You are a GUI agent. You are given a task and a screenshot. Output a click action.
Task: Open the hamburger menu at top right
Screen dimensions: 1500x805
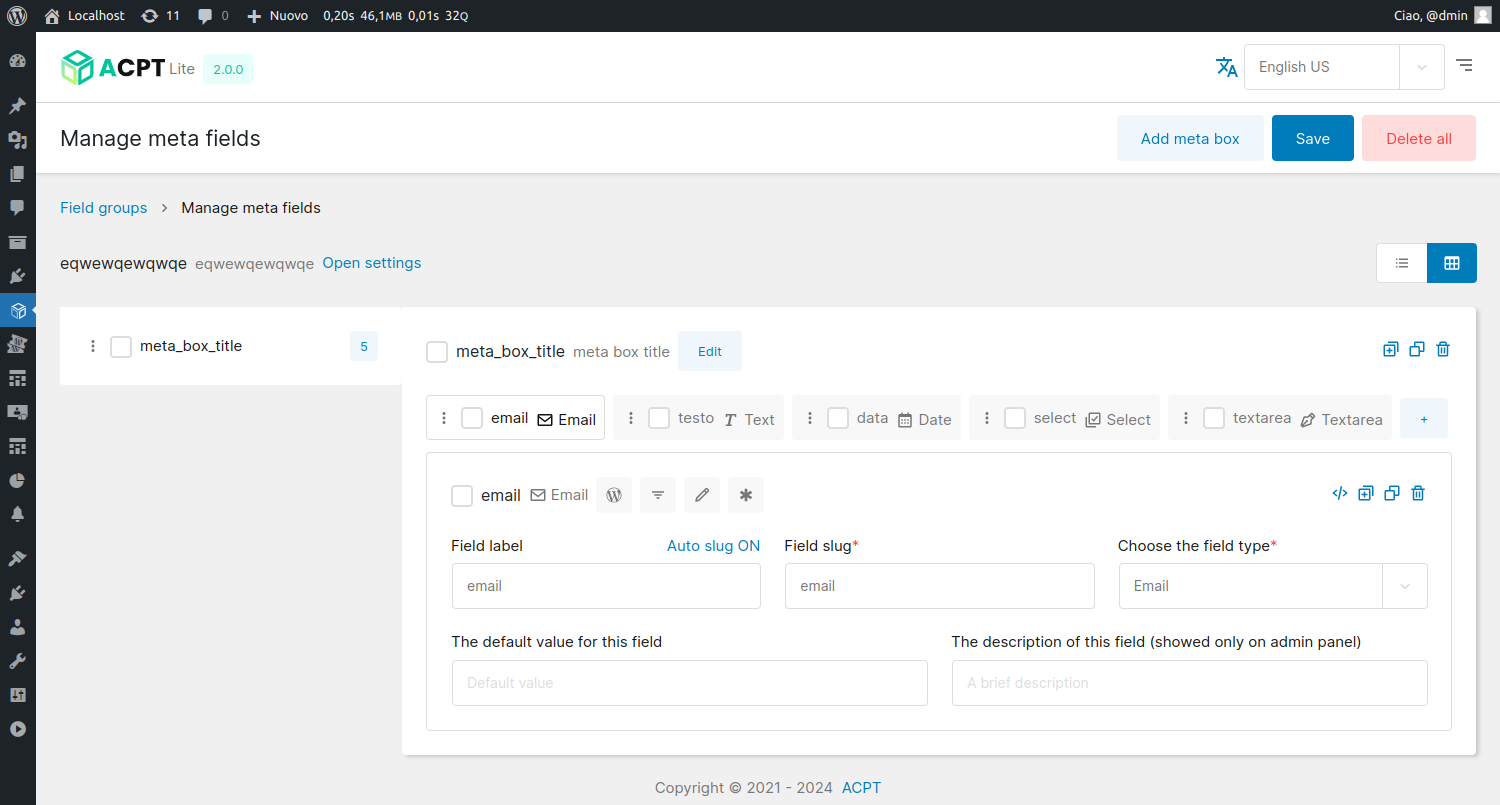coord(1464,66)
